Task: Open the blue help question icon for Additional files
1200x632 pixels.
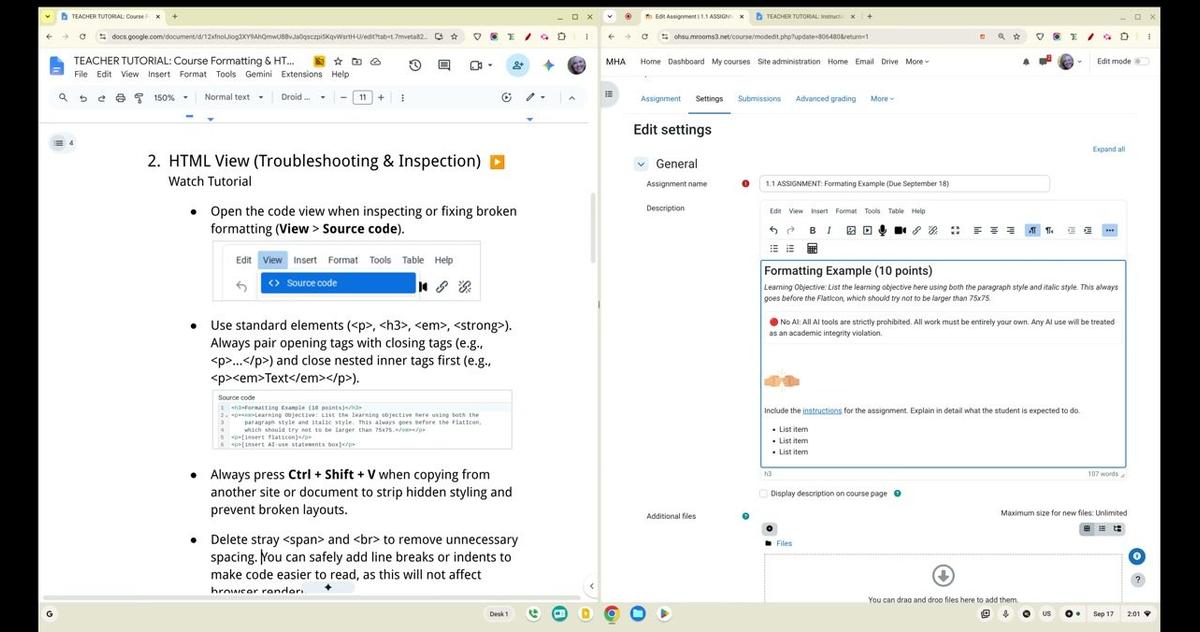Action: point(745,516)
